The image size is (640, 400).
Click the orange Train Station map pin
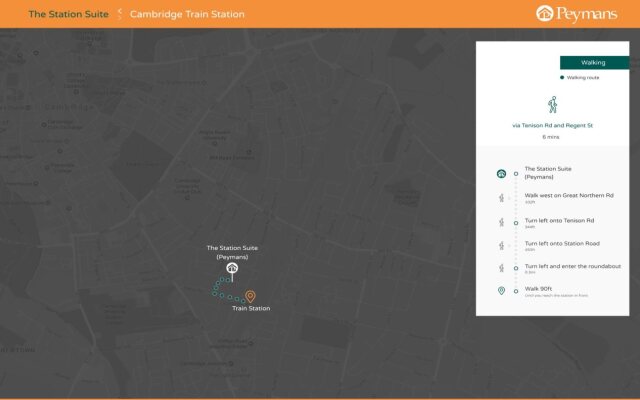click(x=250, y=296)
